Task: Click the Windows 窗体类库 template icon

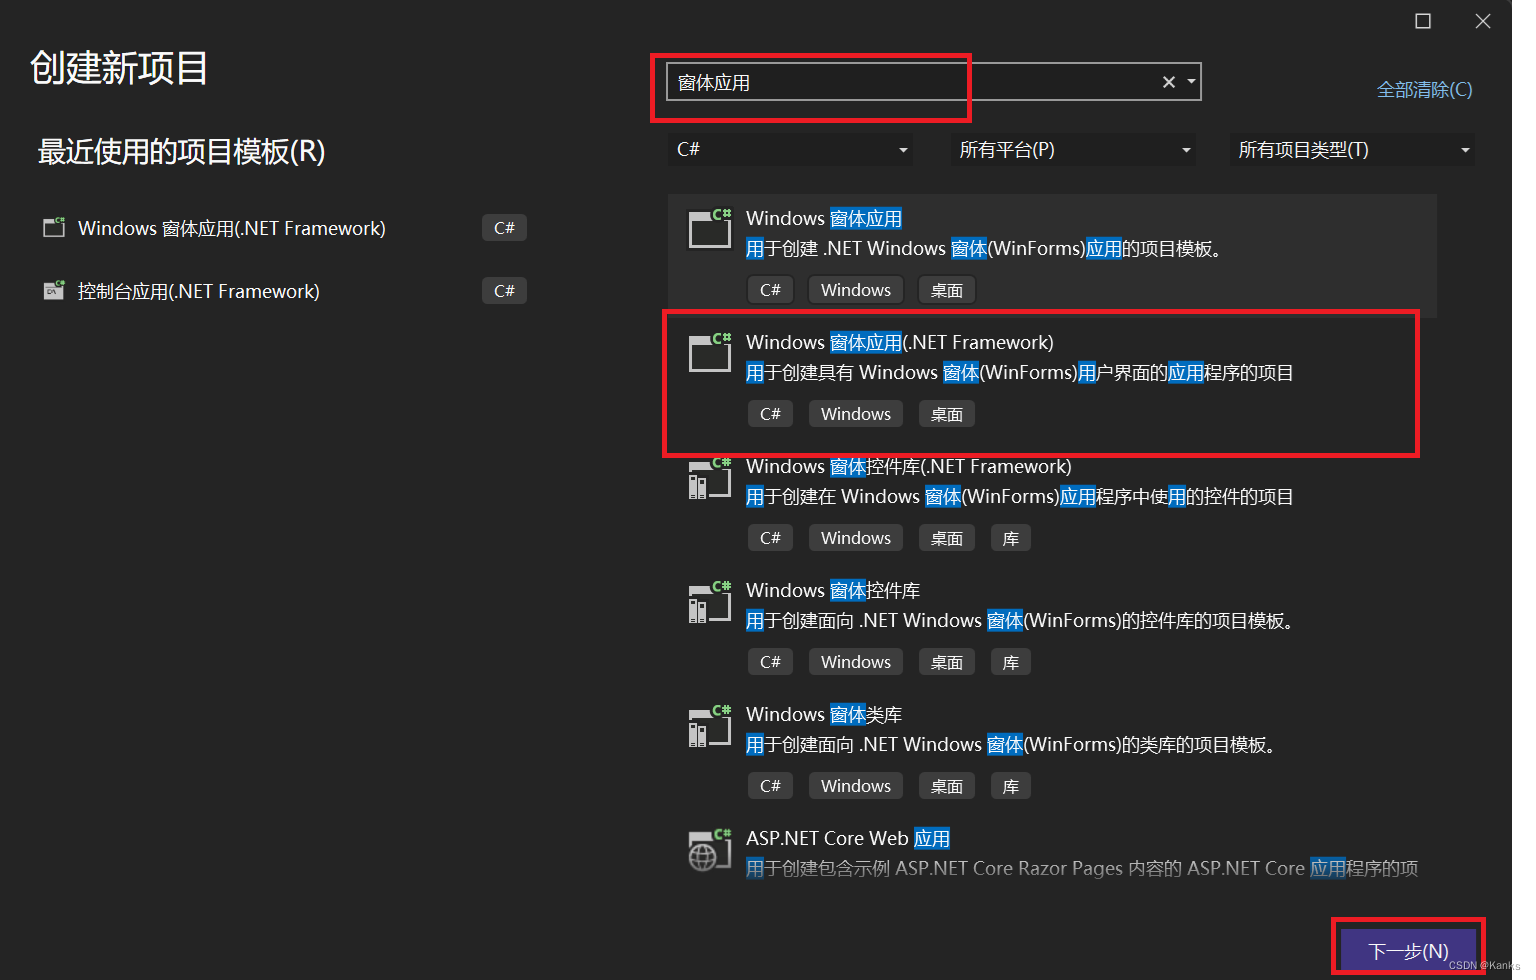Action: click(x=710, y=726)
